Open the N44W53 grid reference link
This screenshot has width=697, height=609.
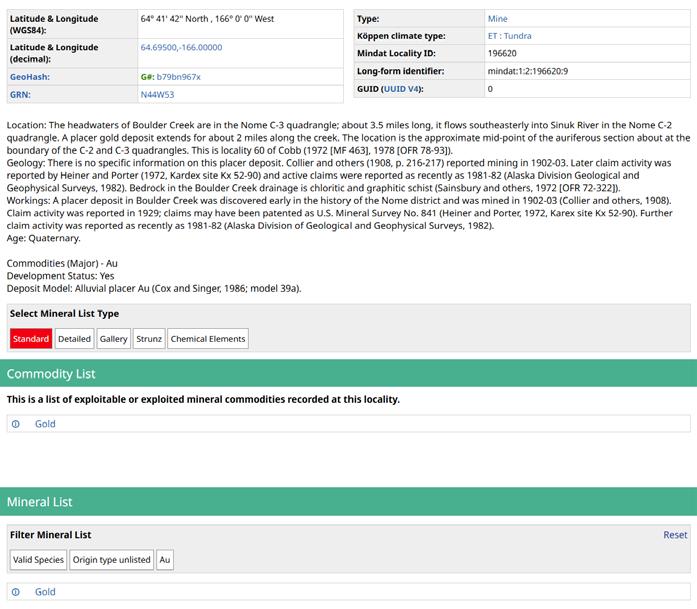pos(157,95)
